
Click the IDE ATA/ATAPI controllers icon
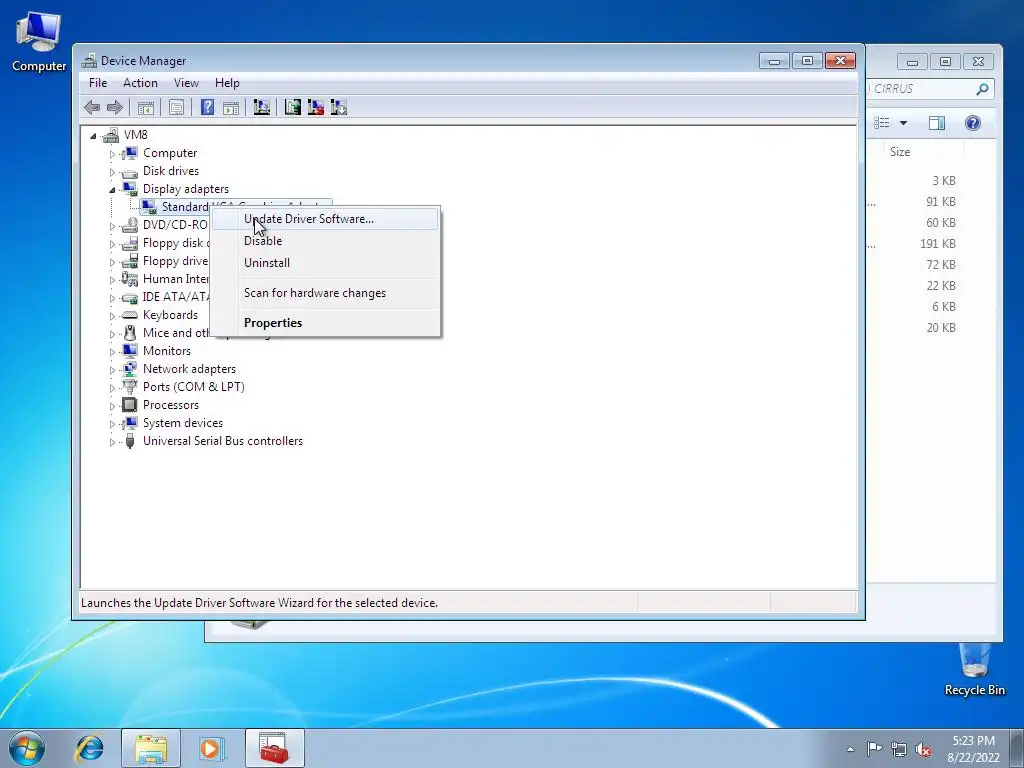[x=130, y=297]
